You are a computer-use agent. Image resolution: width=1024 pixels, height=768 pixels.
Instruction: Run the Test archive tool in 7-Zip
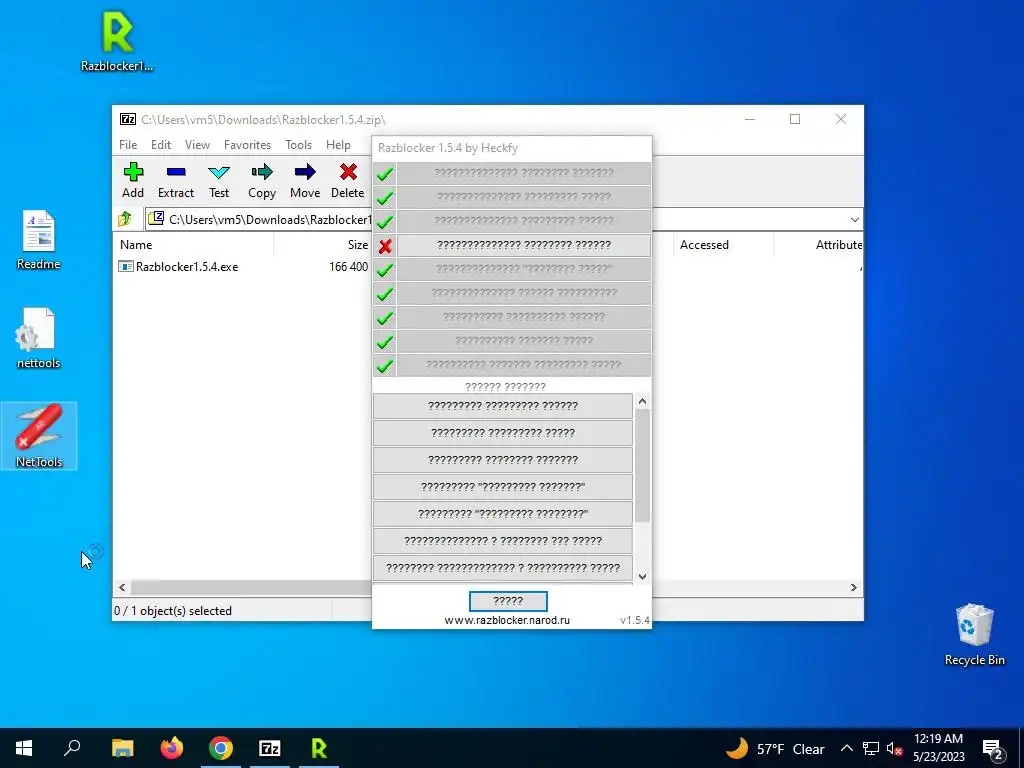tap(219, 172)
